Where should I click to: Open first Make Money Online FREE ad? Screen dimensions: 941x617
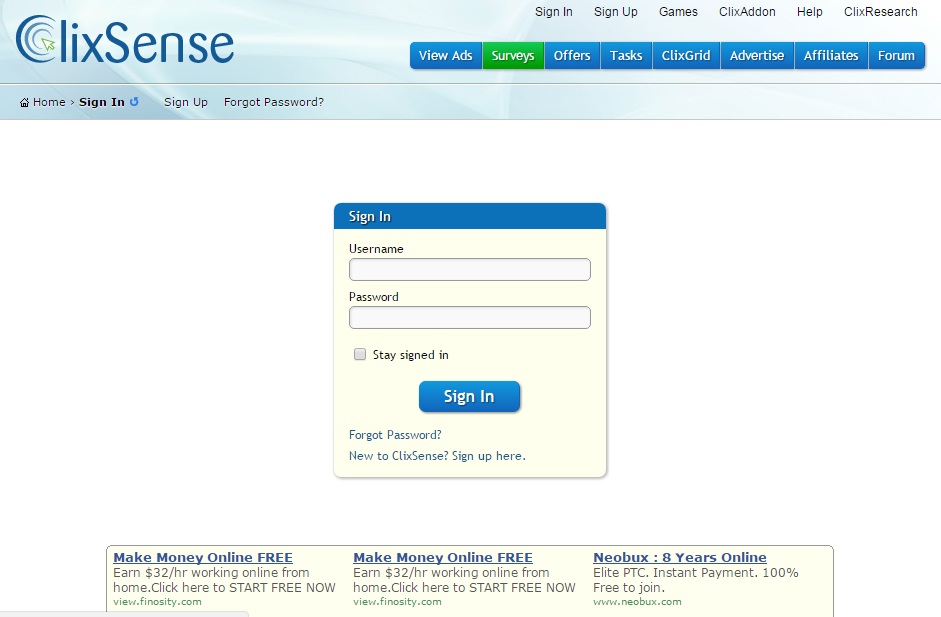[203, 558]
